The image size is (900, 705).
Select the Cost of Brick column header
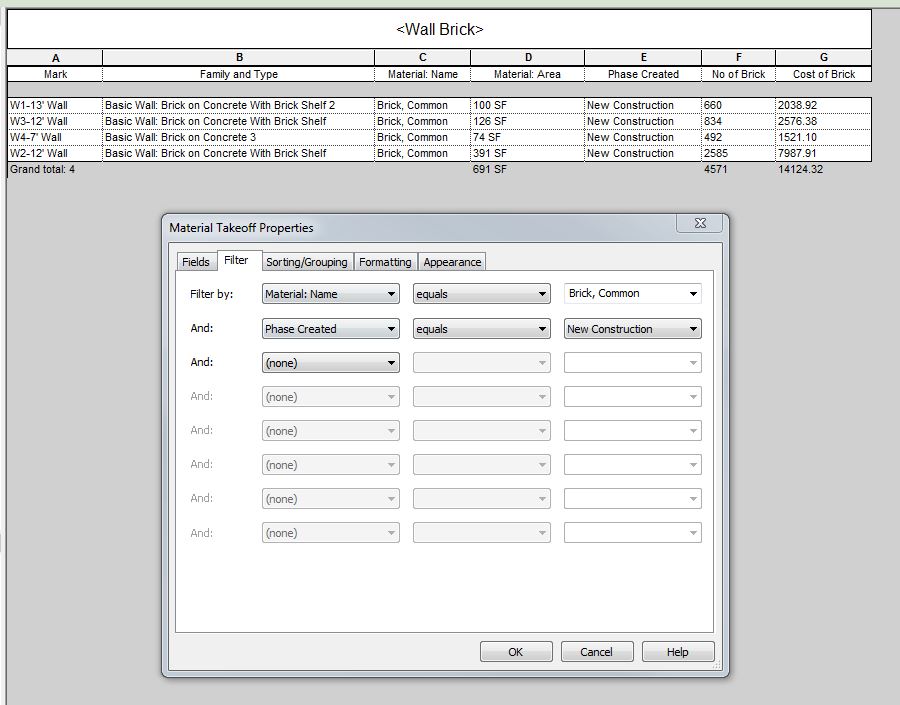(x=824, y=73)
